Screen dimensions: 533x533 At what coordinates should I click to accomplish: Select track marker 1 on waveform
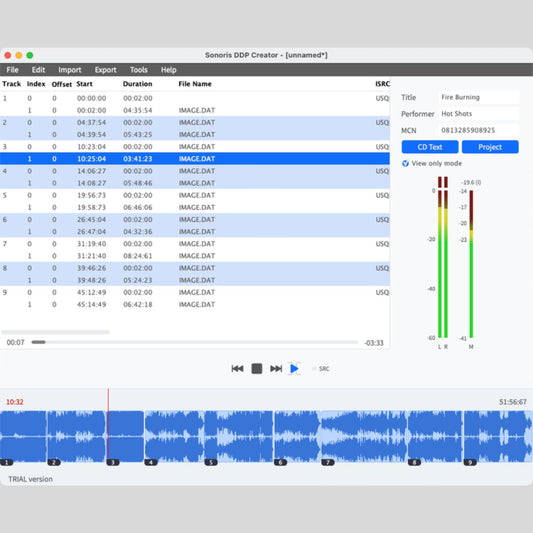coord(7,462)
